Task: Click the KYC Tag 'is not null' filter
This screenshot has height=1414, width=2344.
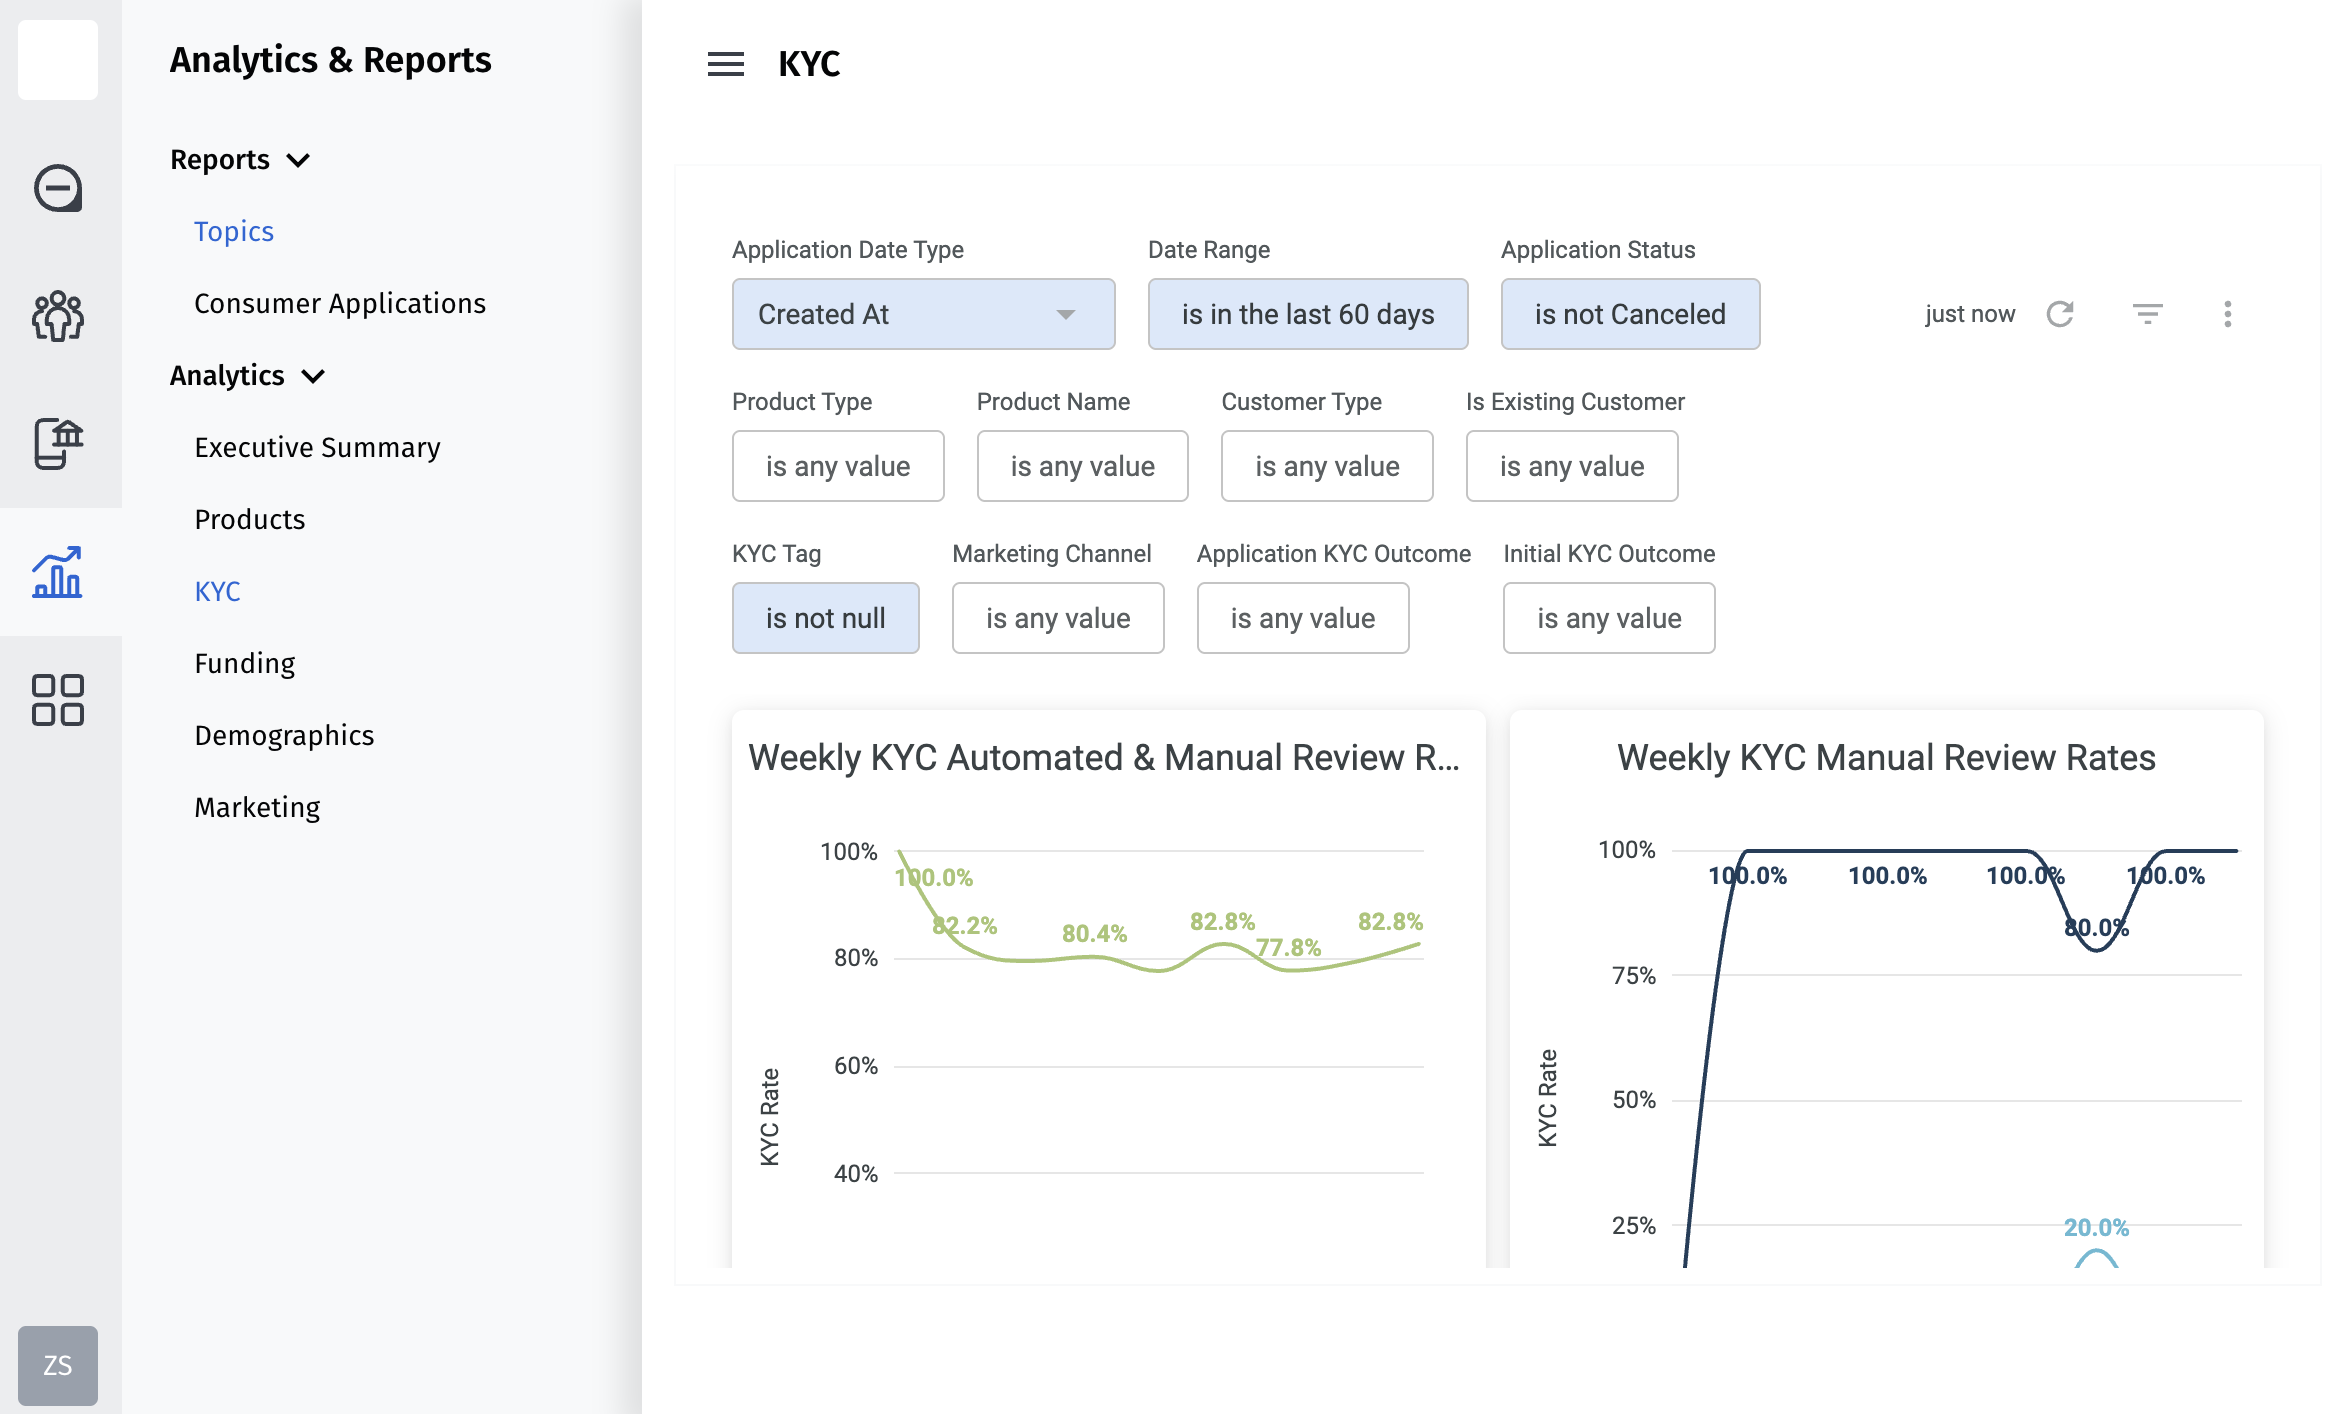Action: click(x=825, y=618)
